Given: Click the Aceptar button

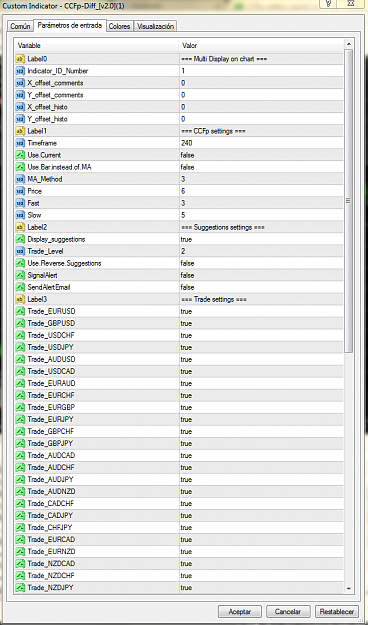Looking at the screenshot, I should pos(240,611).
